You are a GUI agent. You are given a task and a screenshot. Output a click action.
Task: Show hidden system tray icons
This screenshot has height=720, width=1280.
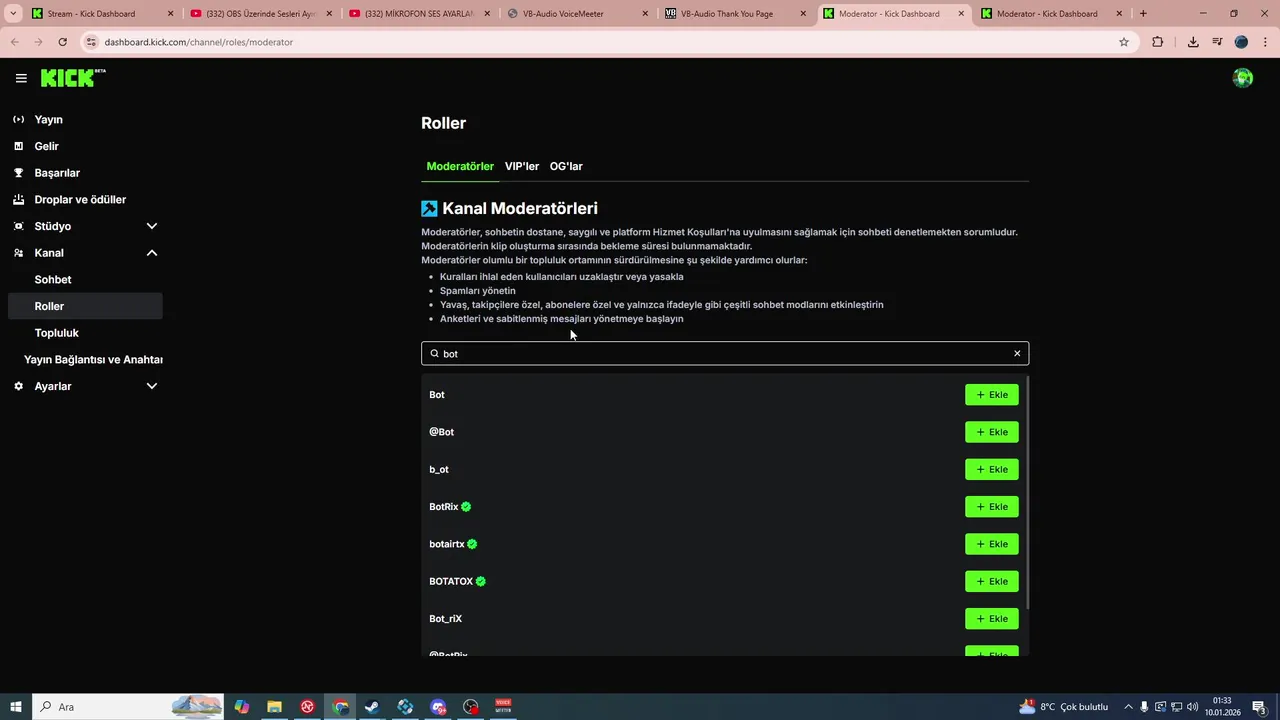click(x=1128, y=707)
